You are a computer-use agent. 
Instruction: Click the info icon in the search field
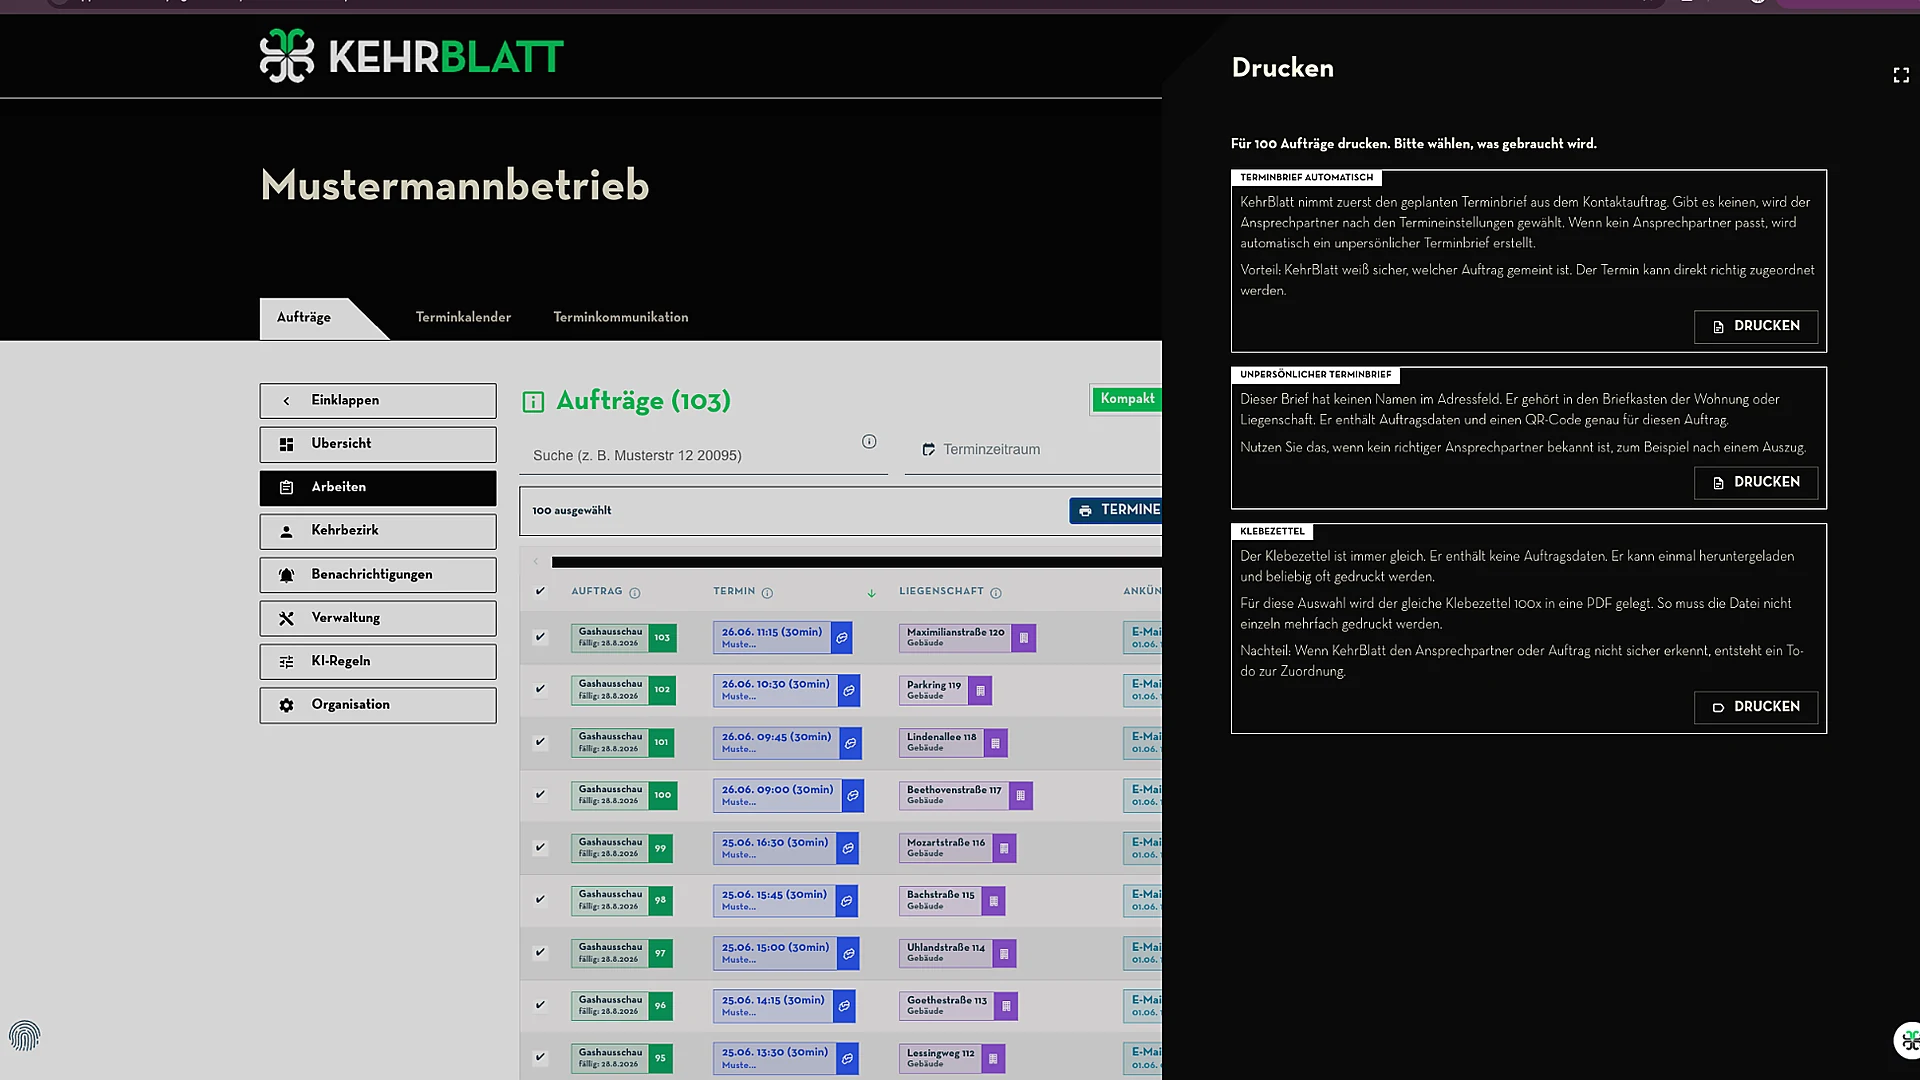click(x=869, y=442)
